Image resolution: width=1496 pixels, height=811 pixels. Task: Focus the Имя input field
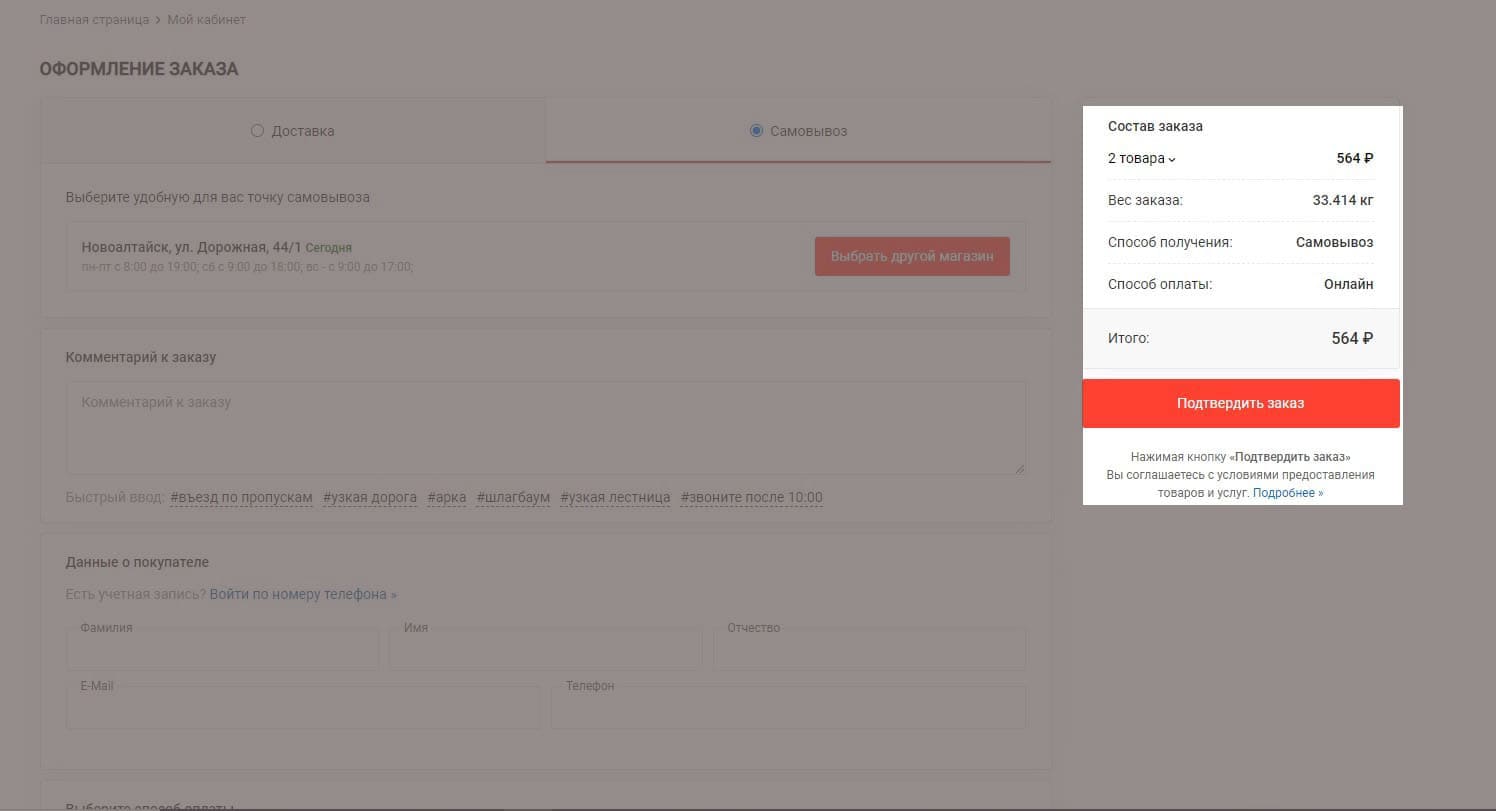[545, 650]
